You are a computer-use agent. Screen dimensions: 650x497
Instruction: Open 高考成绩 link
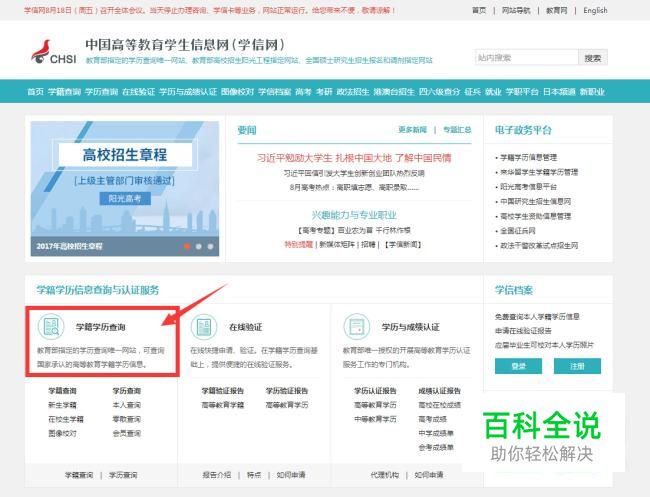[432, 419]
